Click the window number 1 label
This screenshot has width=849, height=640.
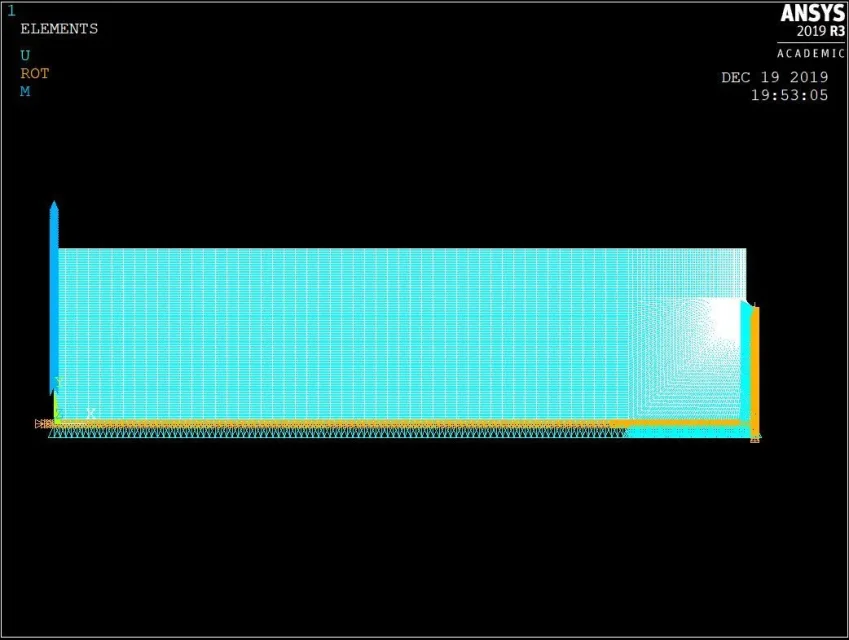pyautogui.click(x=11, y=11)
